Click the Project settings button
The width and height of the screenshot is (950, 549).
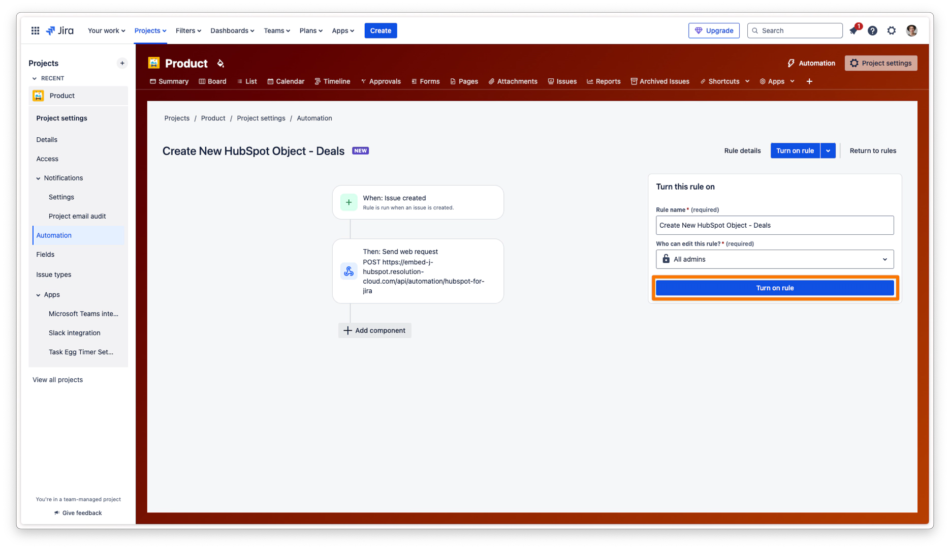(881, 63)
